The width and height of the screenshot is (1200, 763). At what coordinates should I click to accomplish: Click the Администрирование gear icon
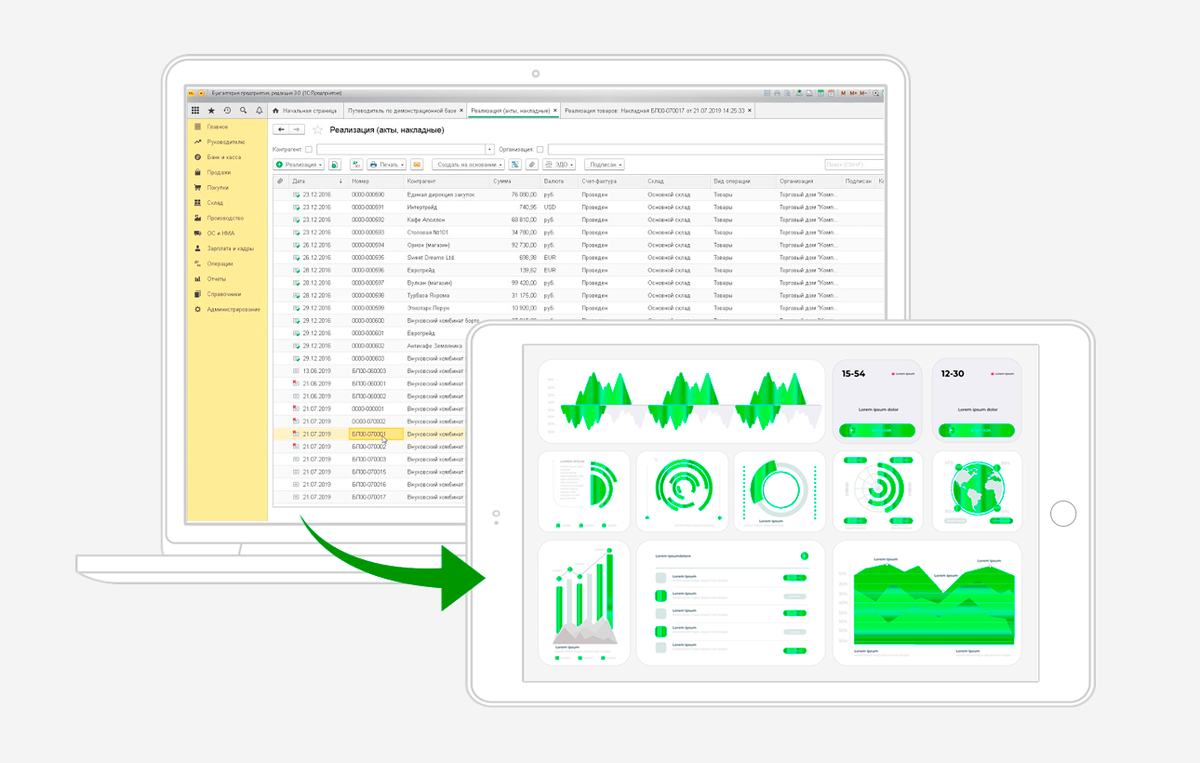[198, 309]
